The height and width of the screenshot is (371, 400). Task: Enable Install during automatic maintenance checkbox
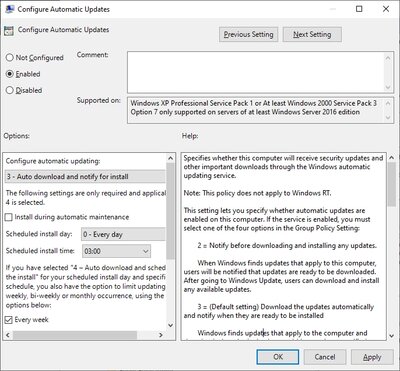click(x=9, y=217)
